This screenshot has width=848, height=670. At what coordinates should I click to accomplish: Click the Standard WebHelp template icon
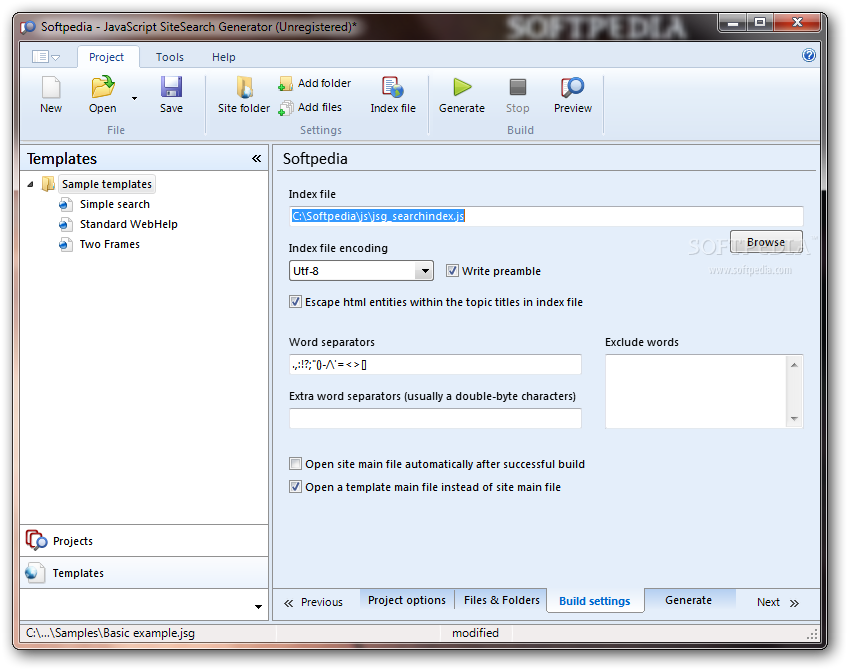point(65,224)
